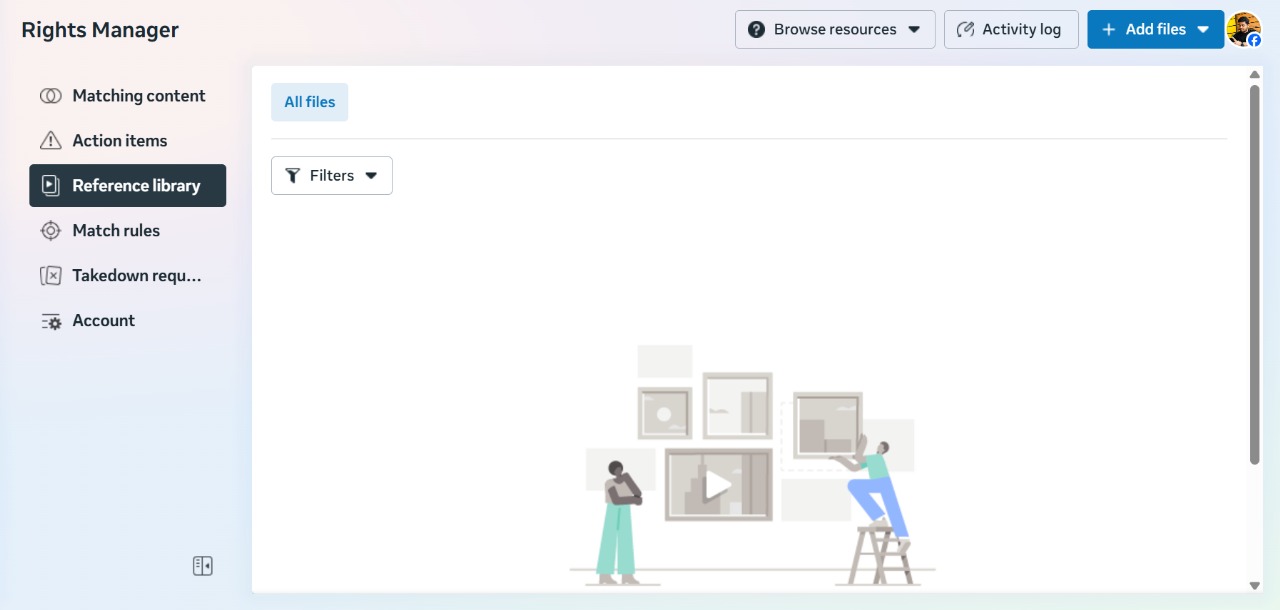Open Match rules page
1280x610 pixels.
[x=116, y=231]
